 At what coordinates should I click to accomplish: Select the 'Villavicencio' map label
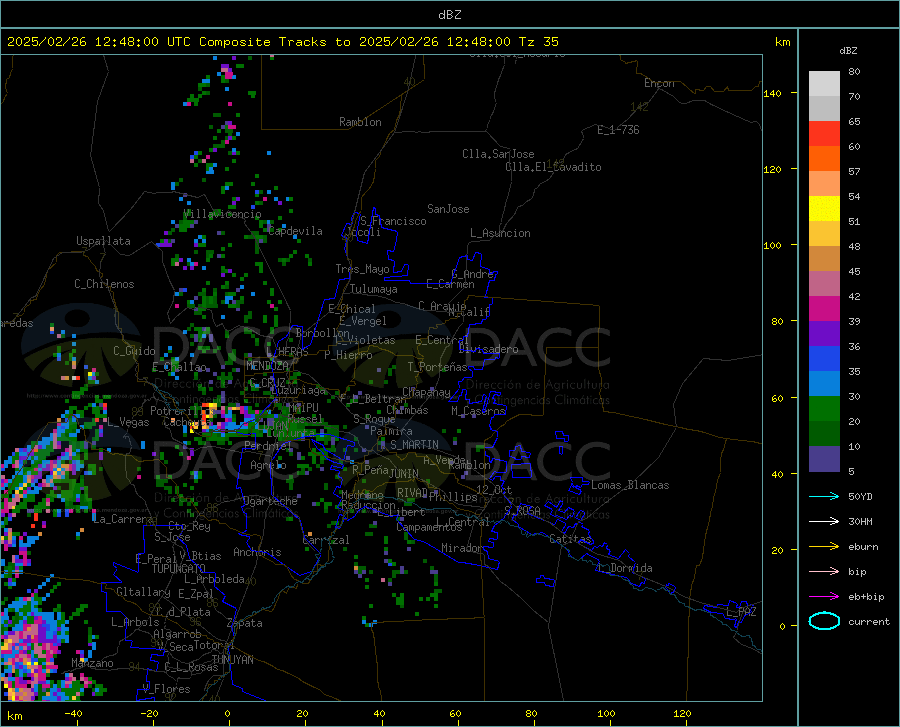[222, 214]
